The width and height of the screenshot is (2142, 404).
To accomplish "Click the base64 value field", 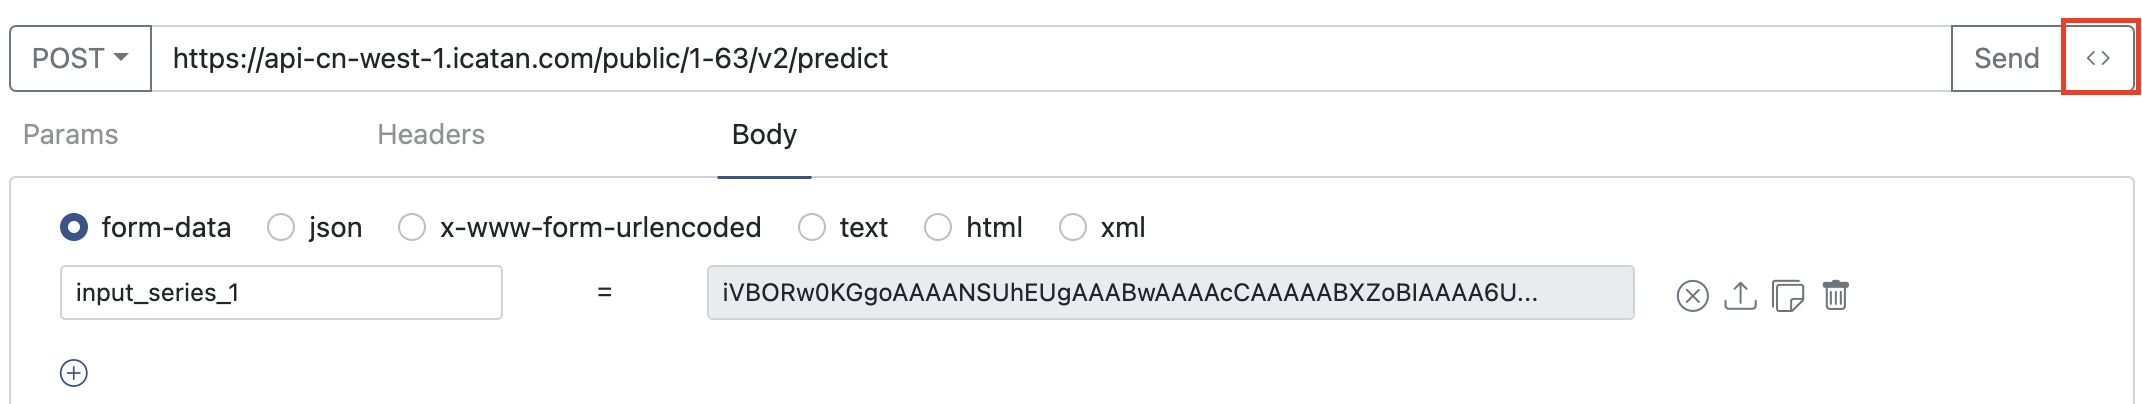I will point(1170,293).
